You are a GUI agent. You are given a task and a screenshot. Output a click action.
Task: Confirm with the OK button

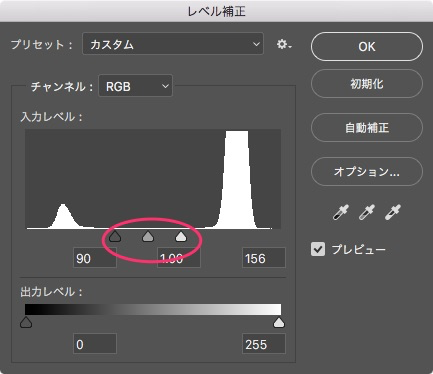coord(367,47)
